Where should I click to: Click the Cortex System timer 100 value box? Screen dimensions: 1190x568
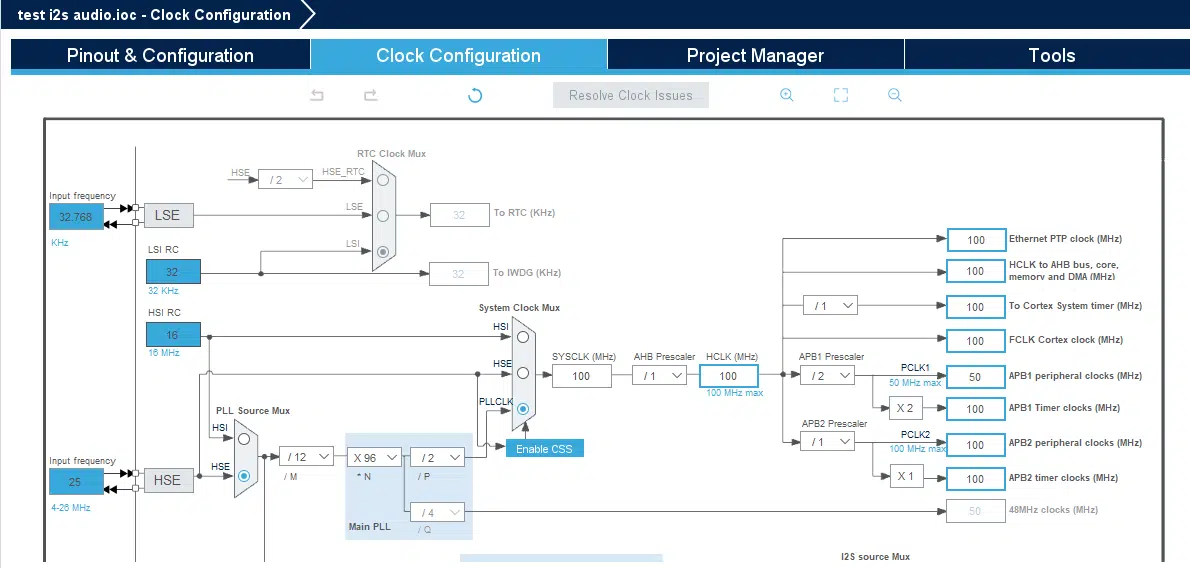pyautogui.click(x=975, y=307)
